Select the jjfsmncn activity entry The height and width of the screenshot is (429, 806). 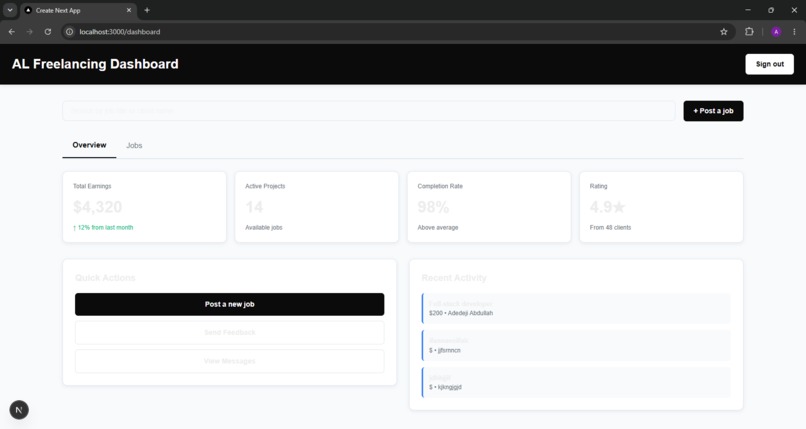pyautogui.click(x=576, y=345)
